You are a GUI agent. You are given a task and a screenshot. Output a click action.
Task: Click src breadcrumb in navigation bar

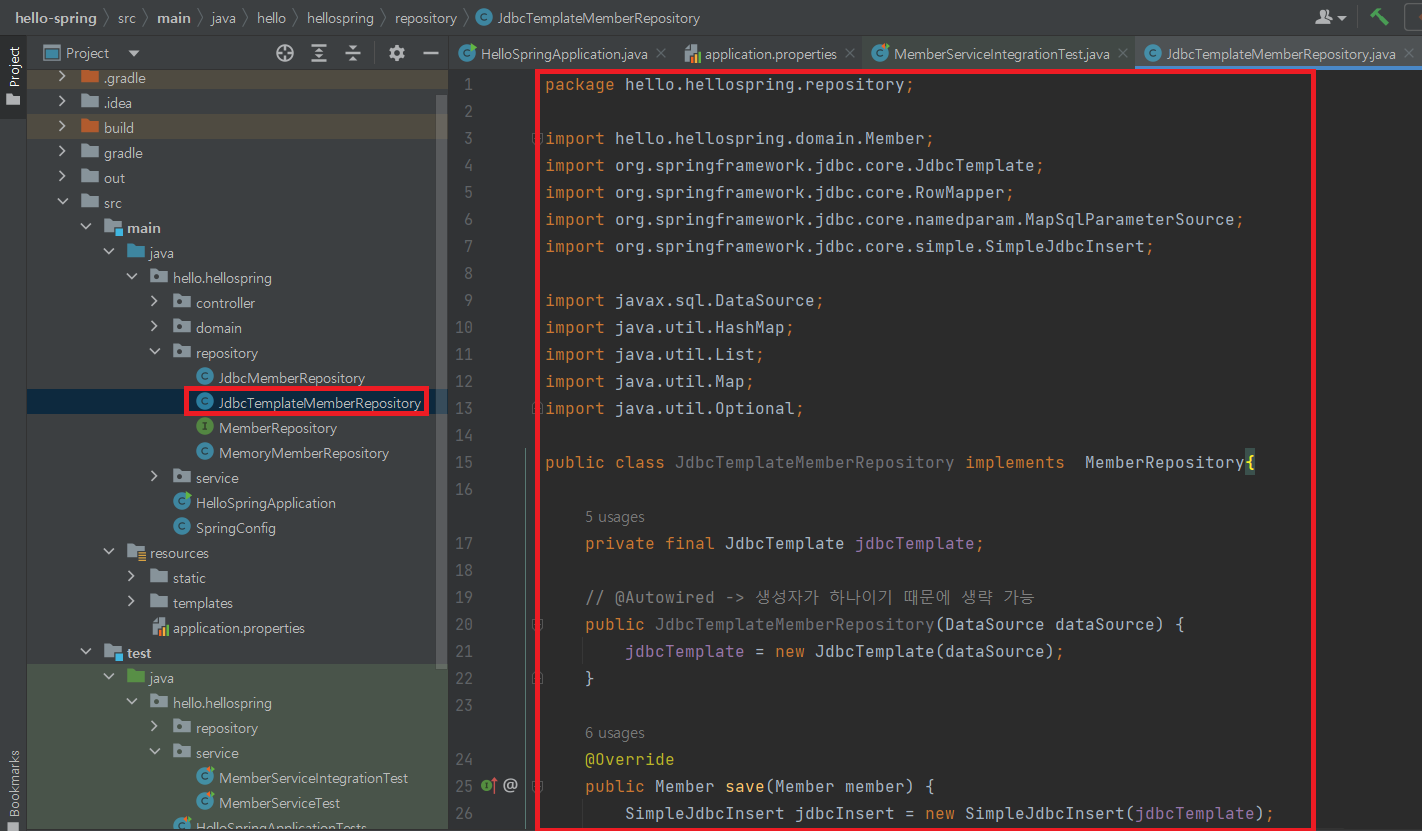coord(126,18)
